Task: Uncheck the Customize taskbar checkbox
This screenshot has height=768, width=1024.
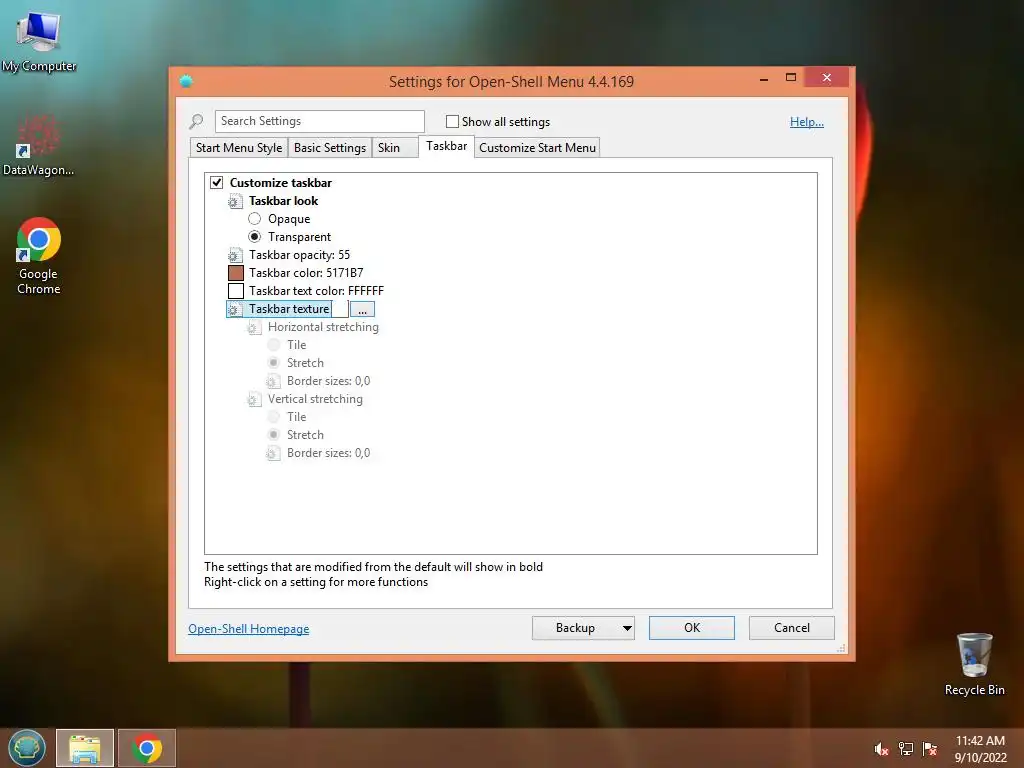Action: [217, 182]
